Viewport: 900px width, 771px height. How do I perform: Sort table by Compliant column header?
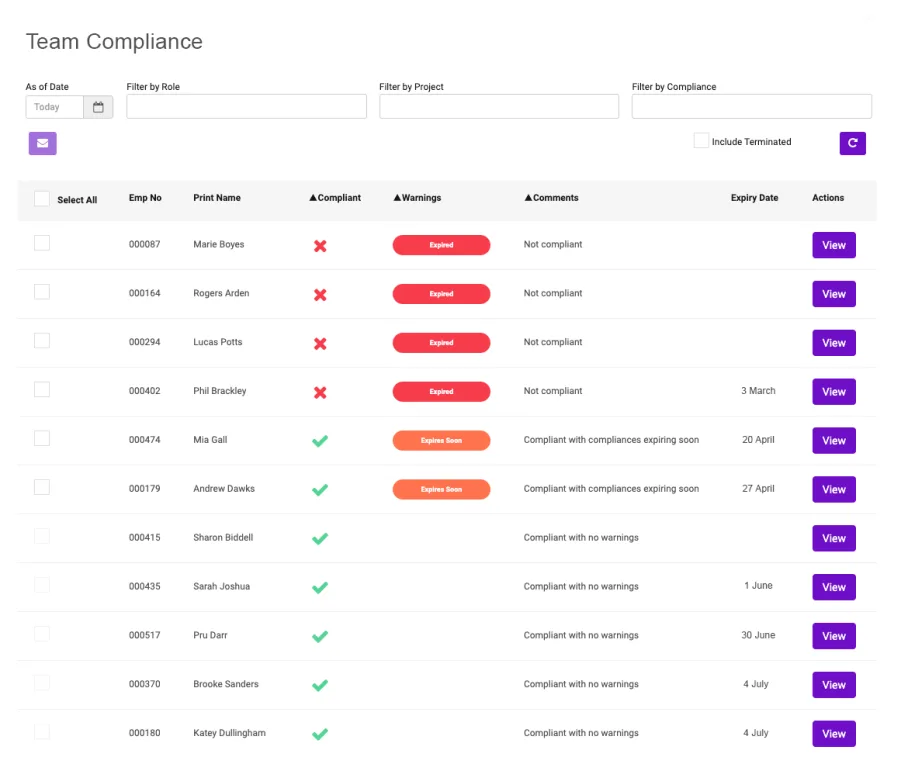tap(335, 198)
